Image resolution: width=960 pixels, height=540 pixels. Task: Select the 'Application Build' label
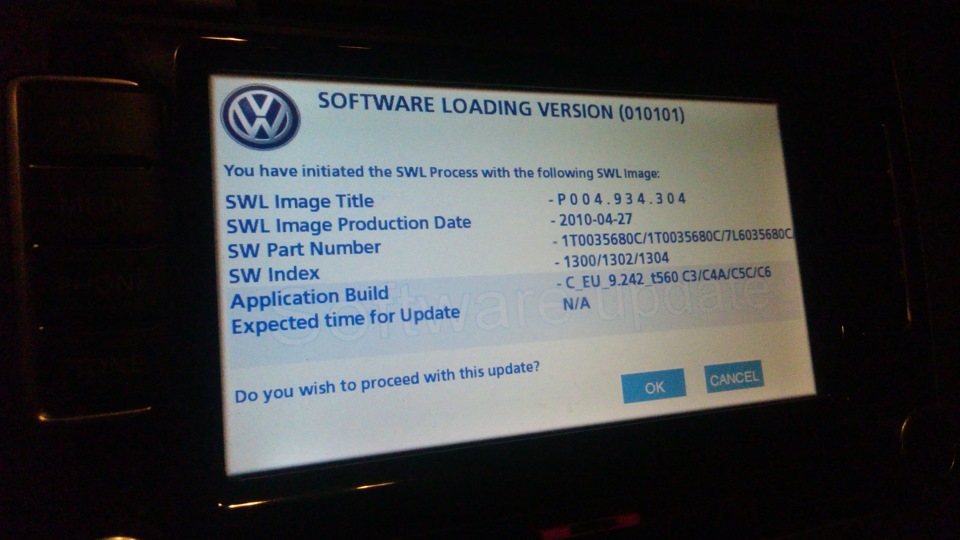coord(309,298)
